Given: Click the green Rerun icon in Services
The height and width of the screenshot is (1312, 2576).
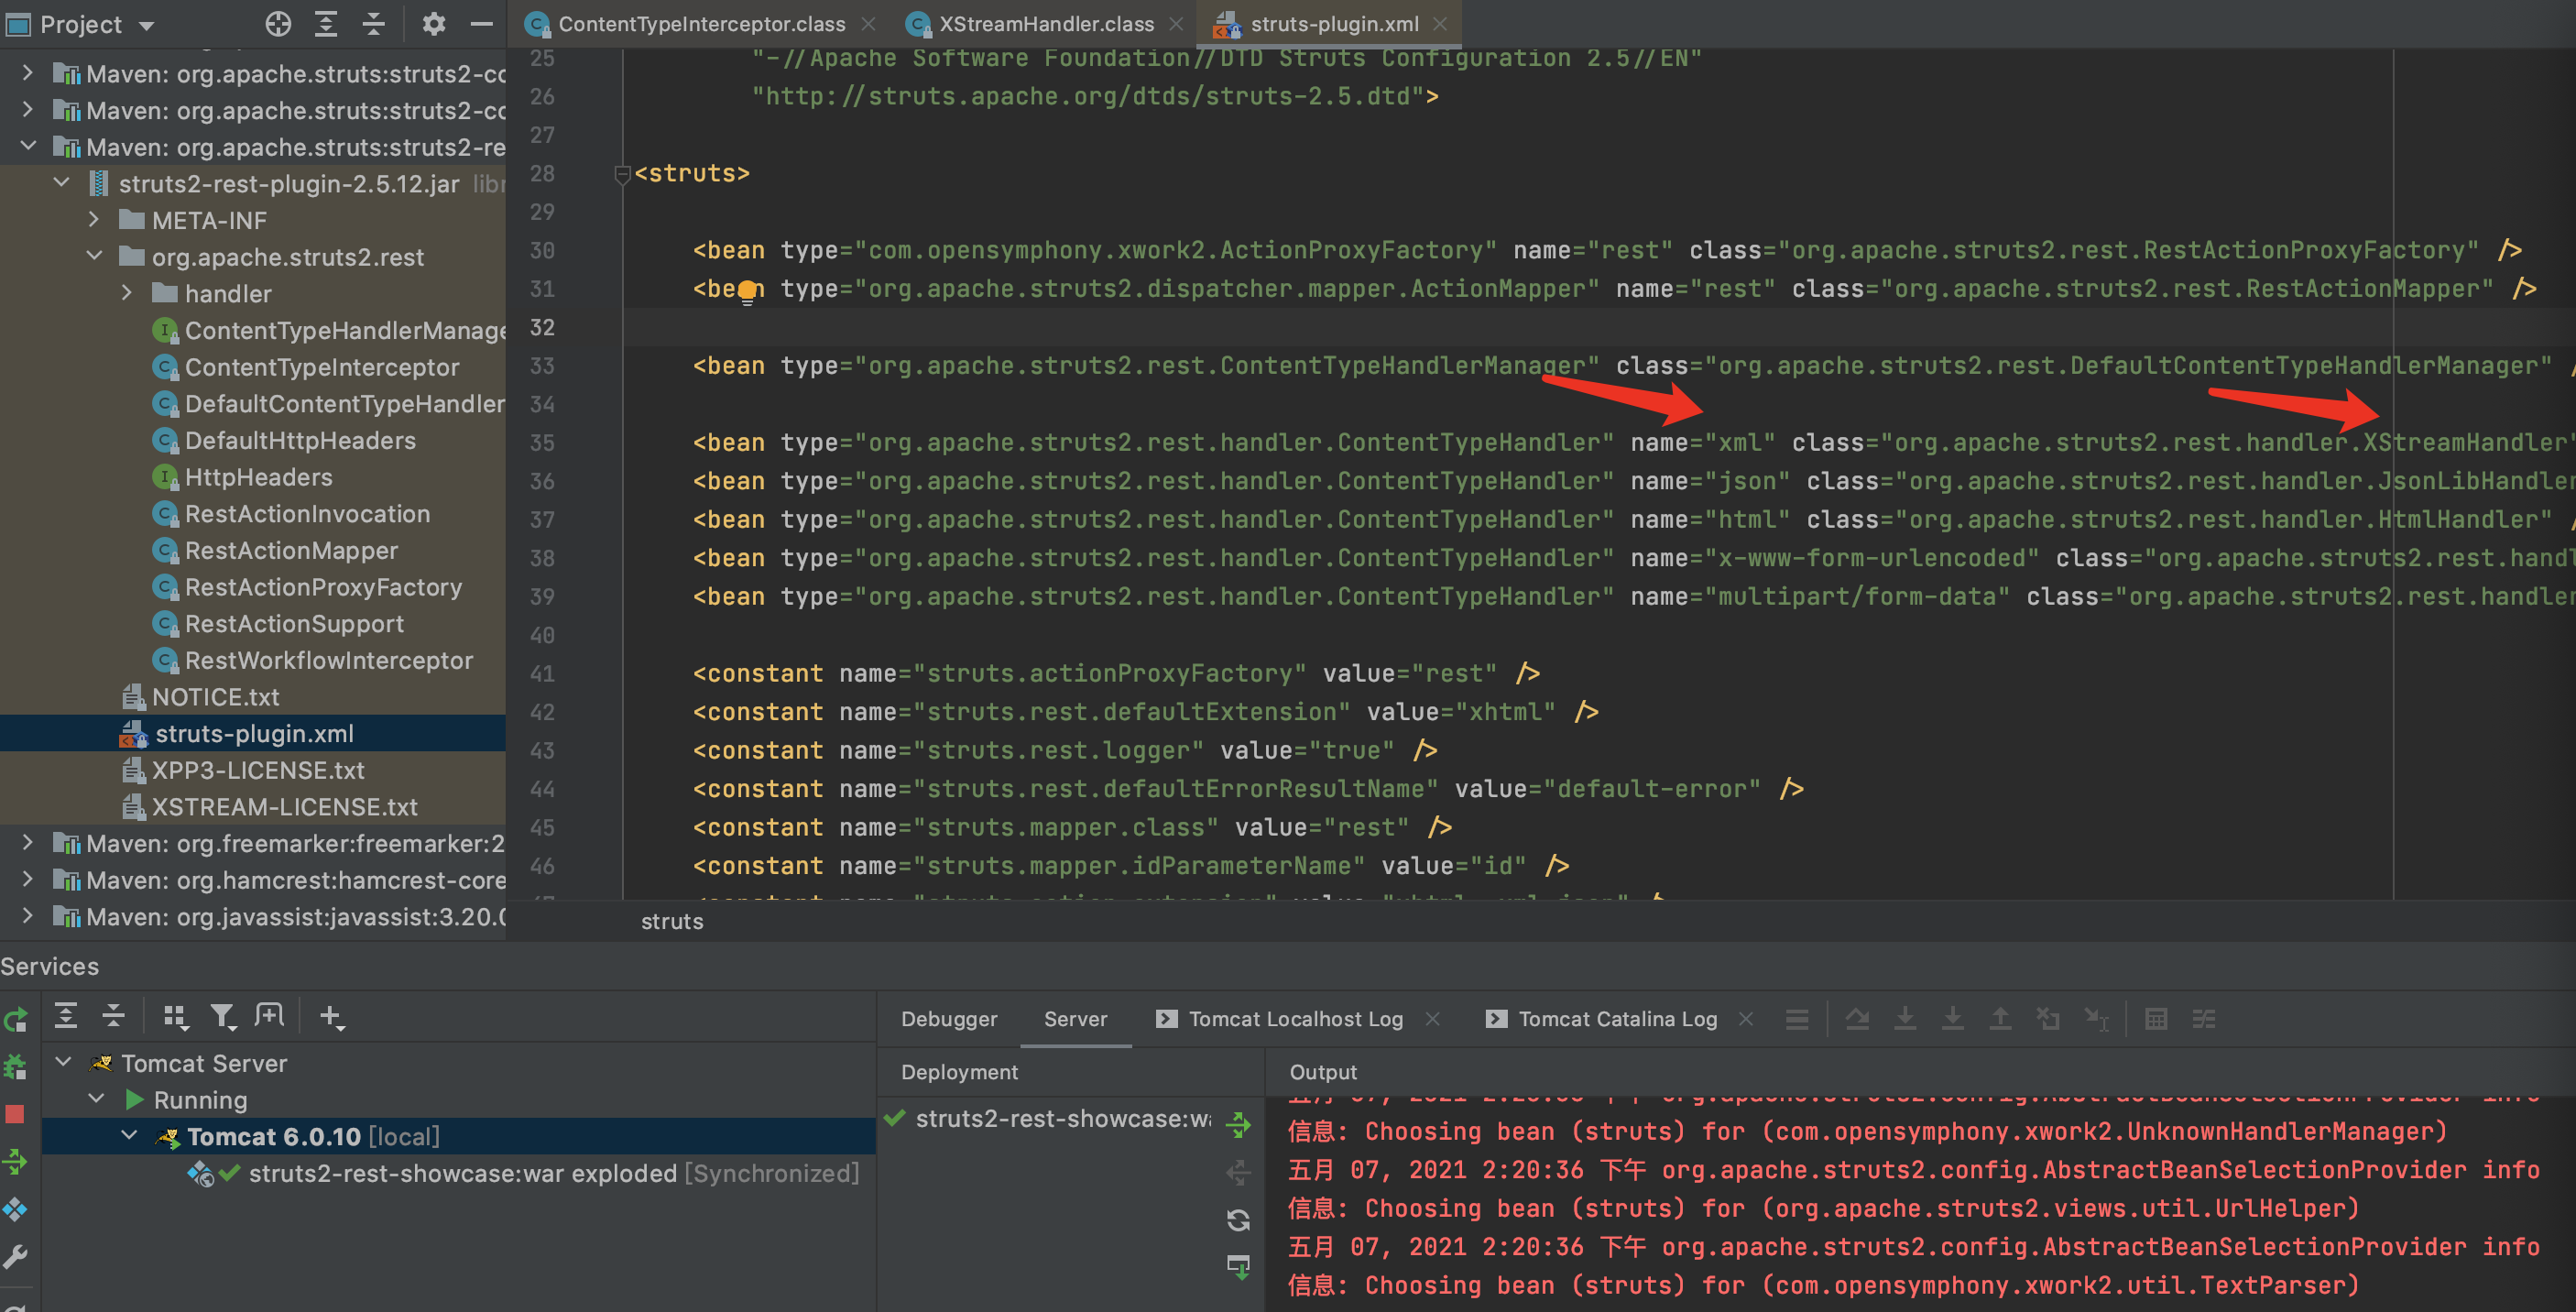Looking at the screenshot, I should (16, 1021).
